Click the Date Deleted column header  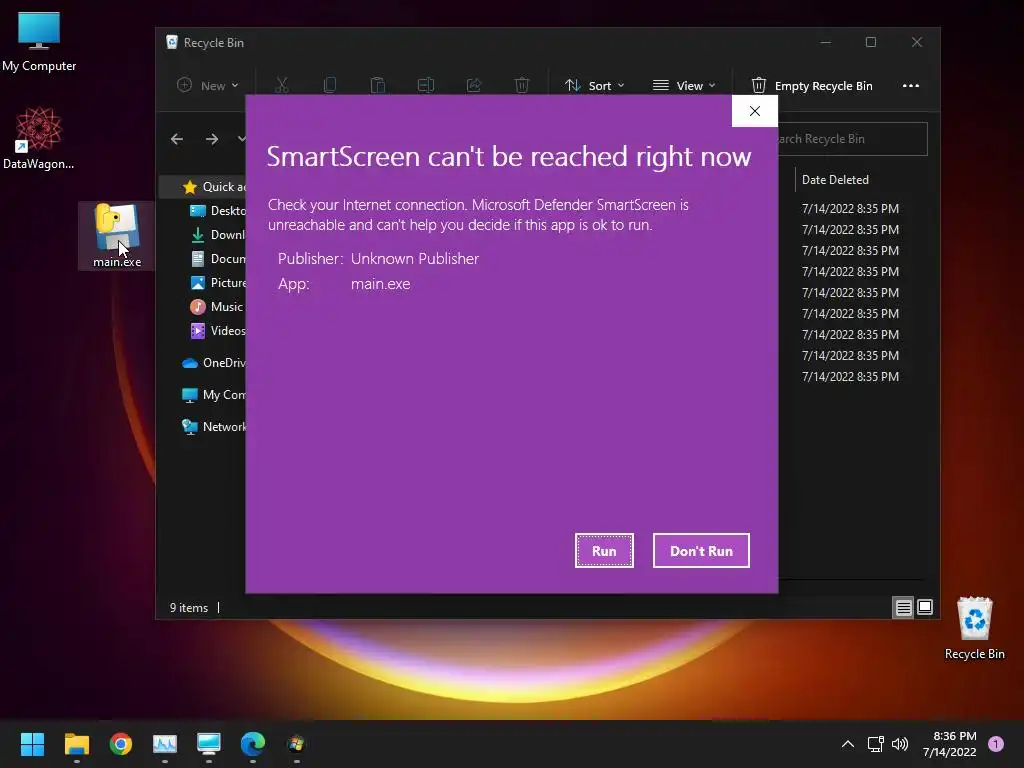(x=835, y=180)
